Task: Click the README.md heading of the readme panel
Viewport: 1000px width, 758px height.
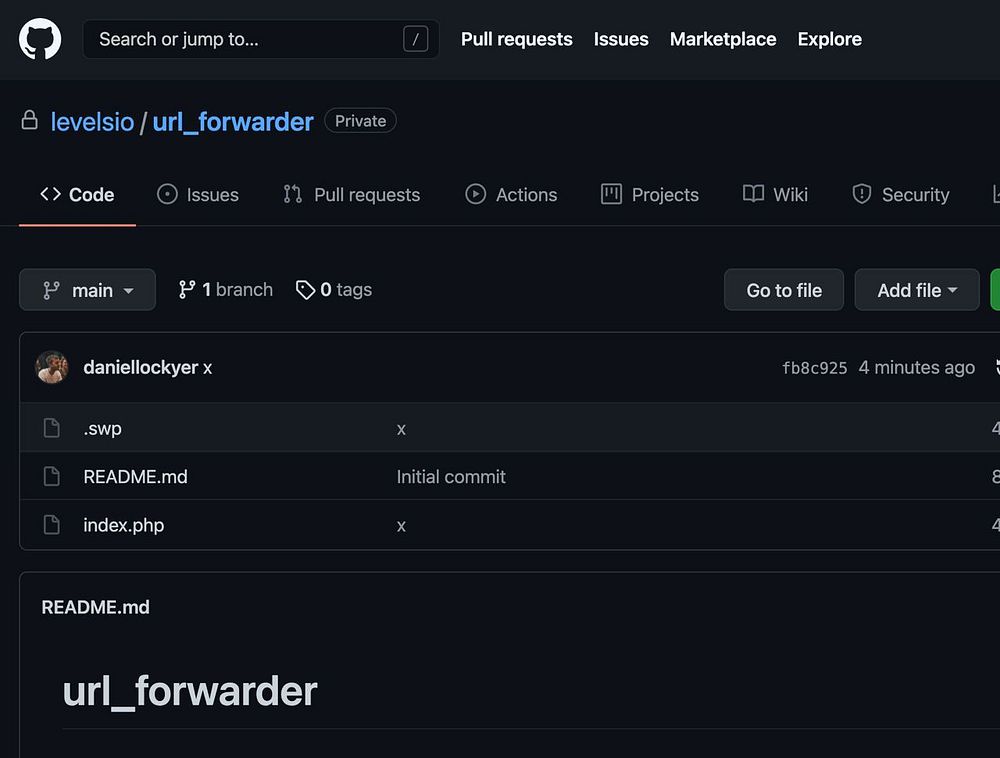Action: tap(96, 607)
